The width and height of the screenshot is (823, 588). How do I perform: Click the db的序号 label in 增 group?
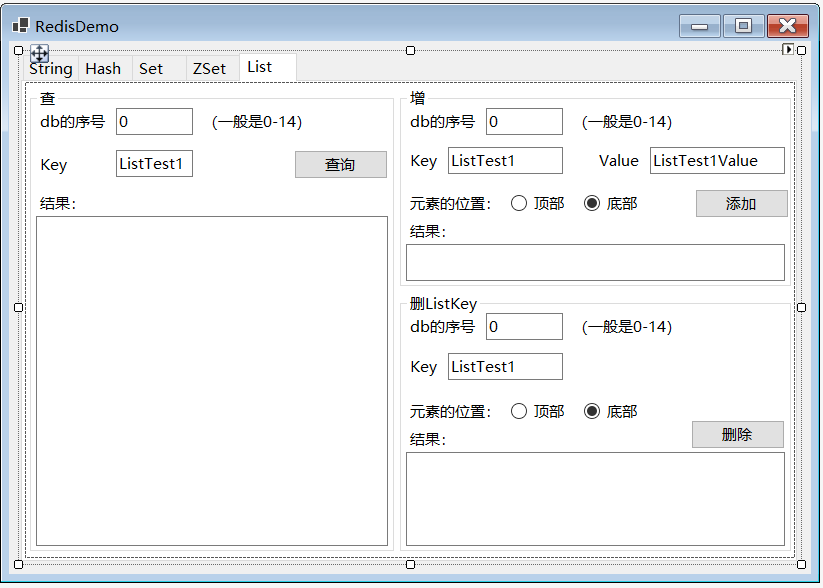tap(442, 122)
